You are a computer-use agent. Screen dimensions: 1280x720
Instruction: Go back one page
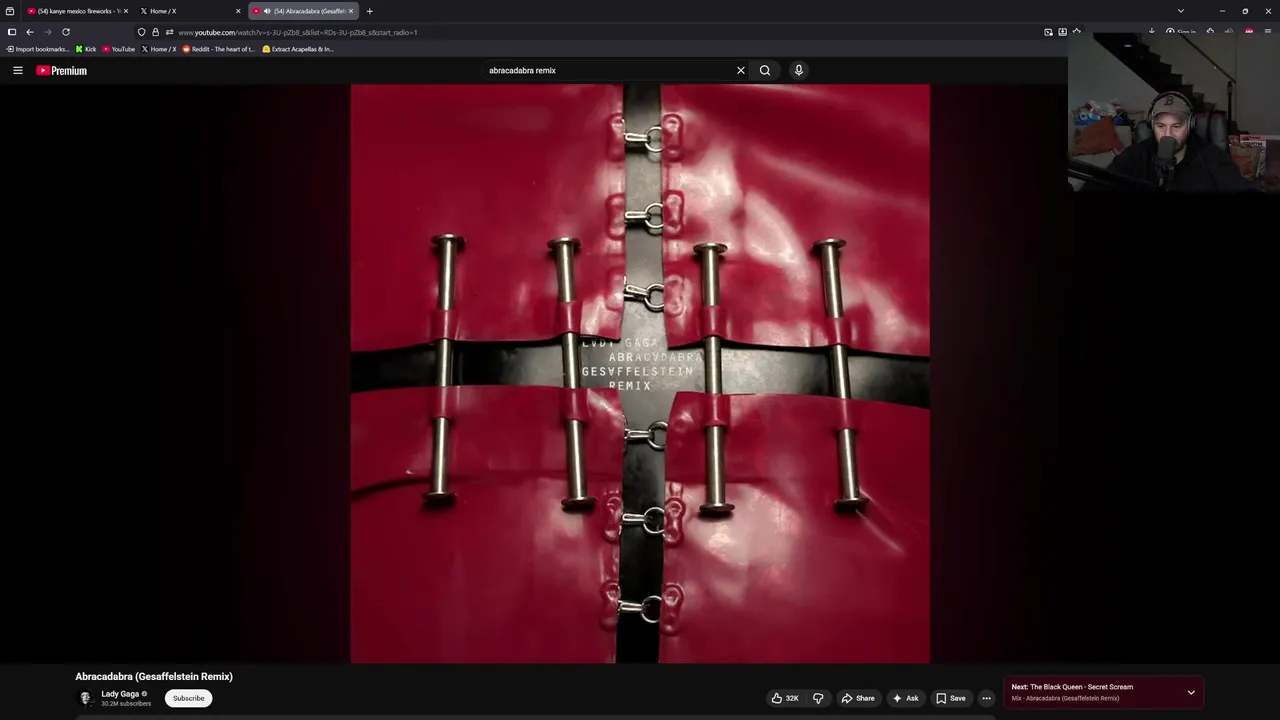coord(30,32)
